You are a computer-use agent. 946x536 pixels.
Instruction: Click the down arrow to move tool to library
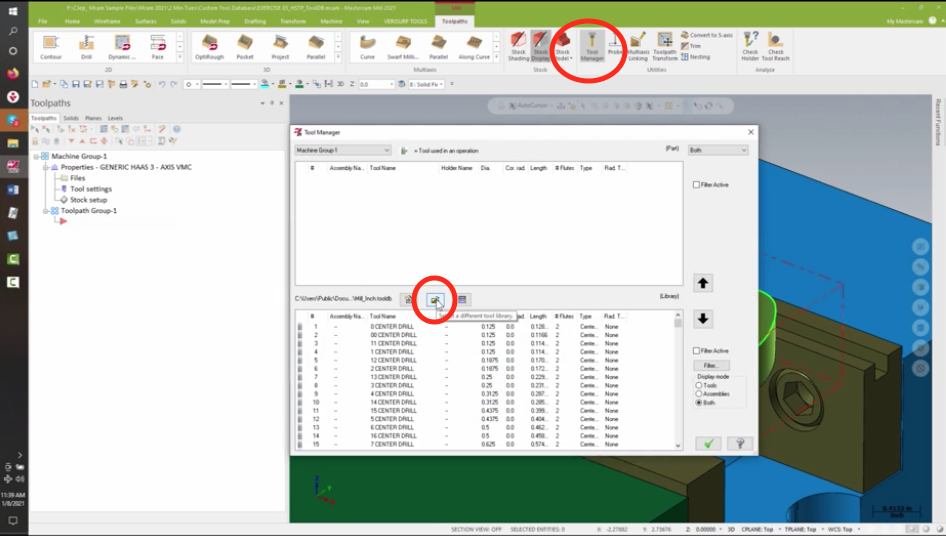tap(703, 319)
